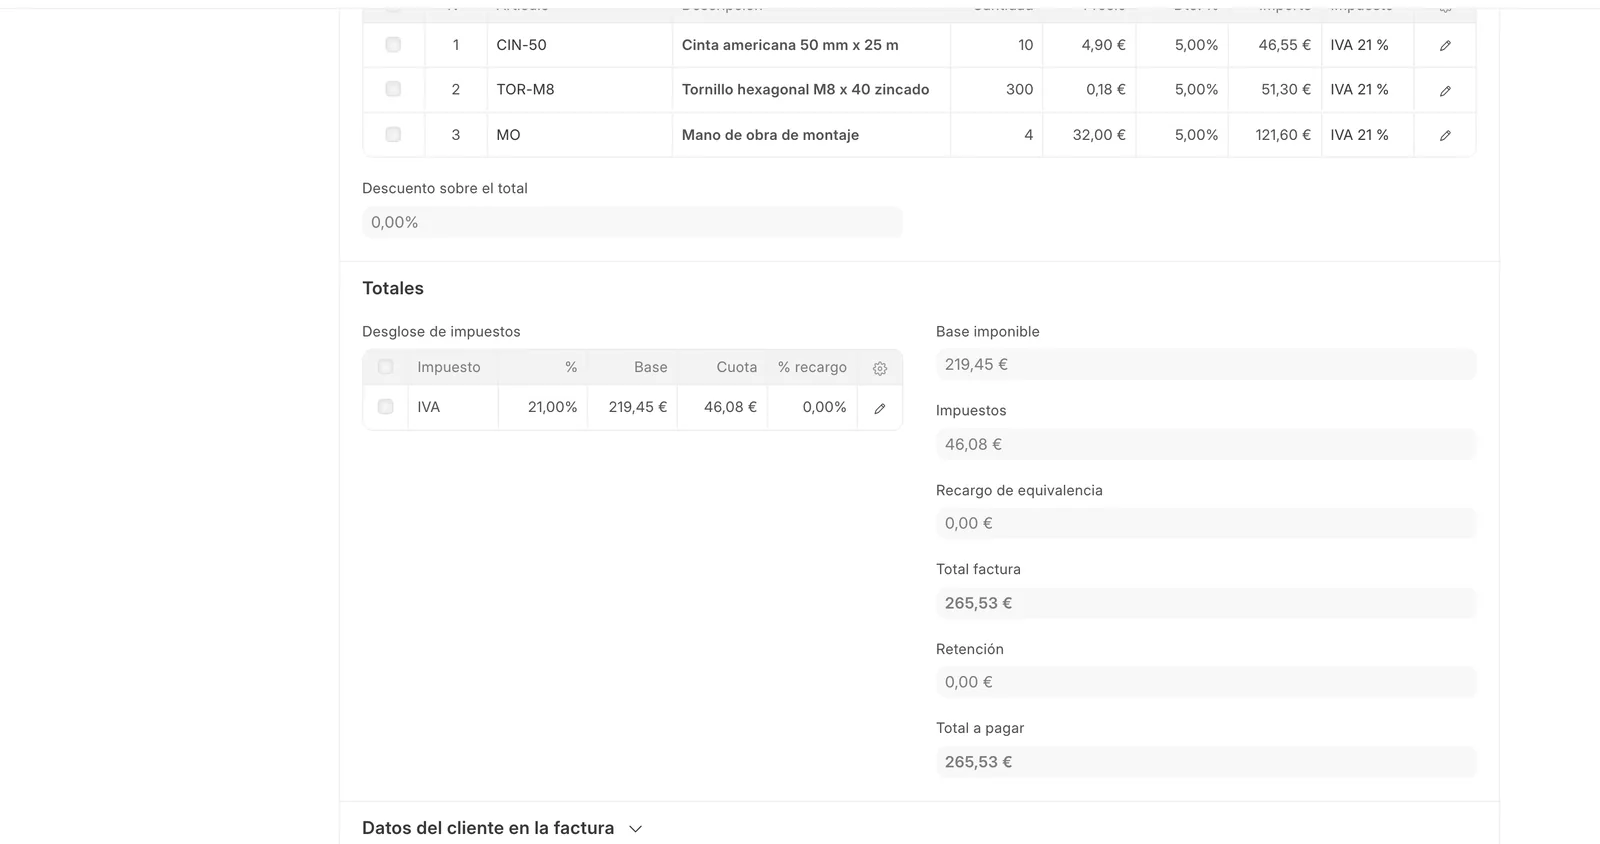Edit the TOR-M8 line with pencil icon
The width and height of the screenshot is (1600, 844).
1445,91
